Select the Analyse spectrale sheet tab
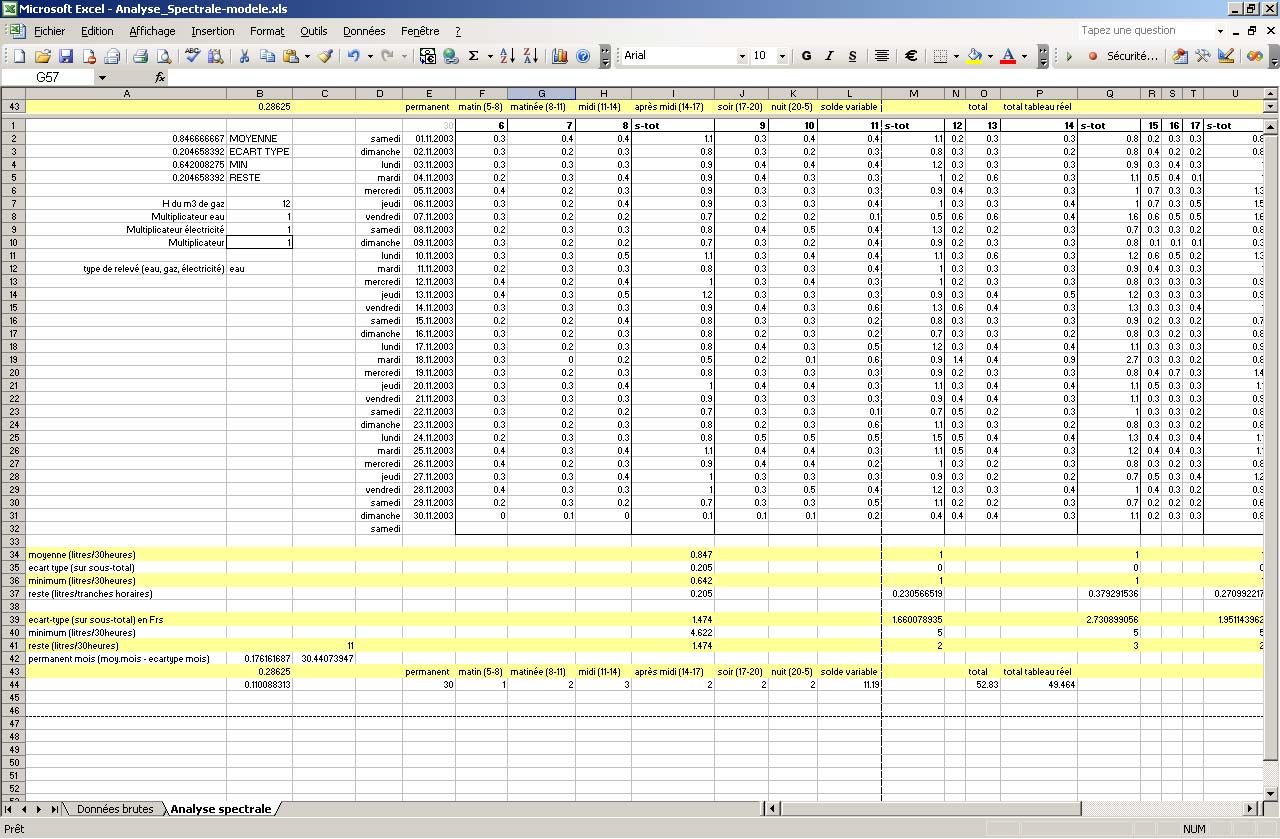 coord(220,809)
